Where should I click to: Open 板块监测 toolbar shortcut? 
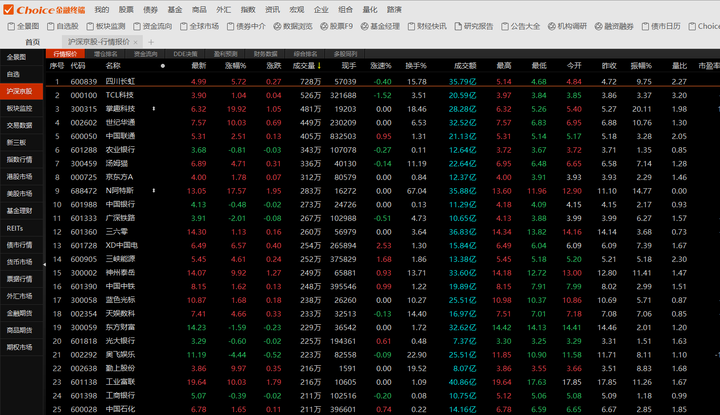point(106,27)
